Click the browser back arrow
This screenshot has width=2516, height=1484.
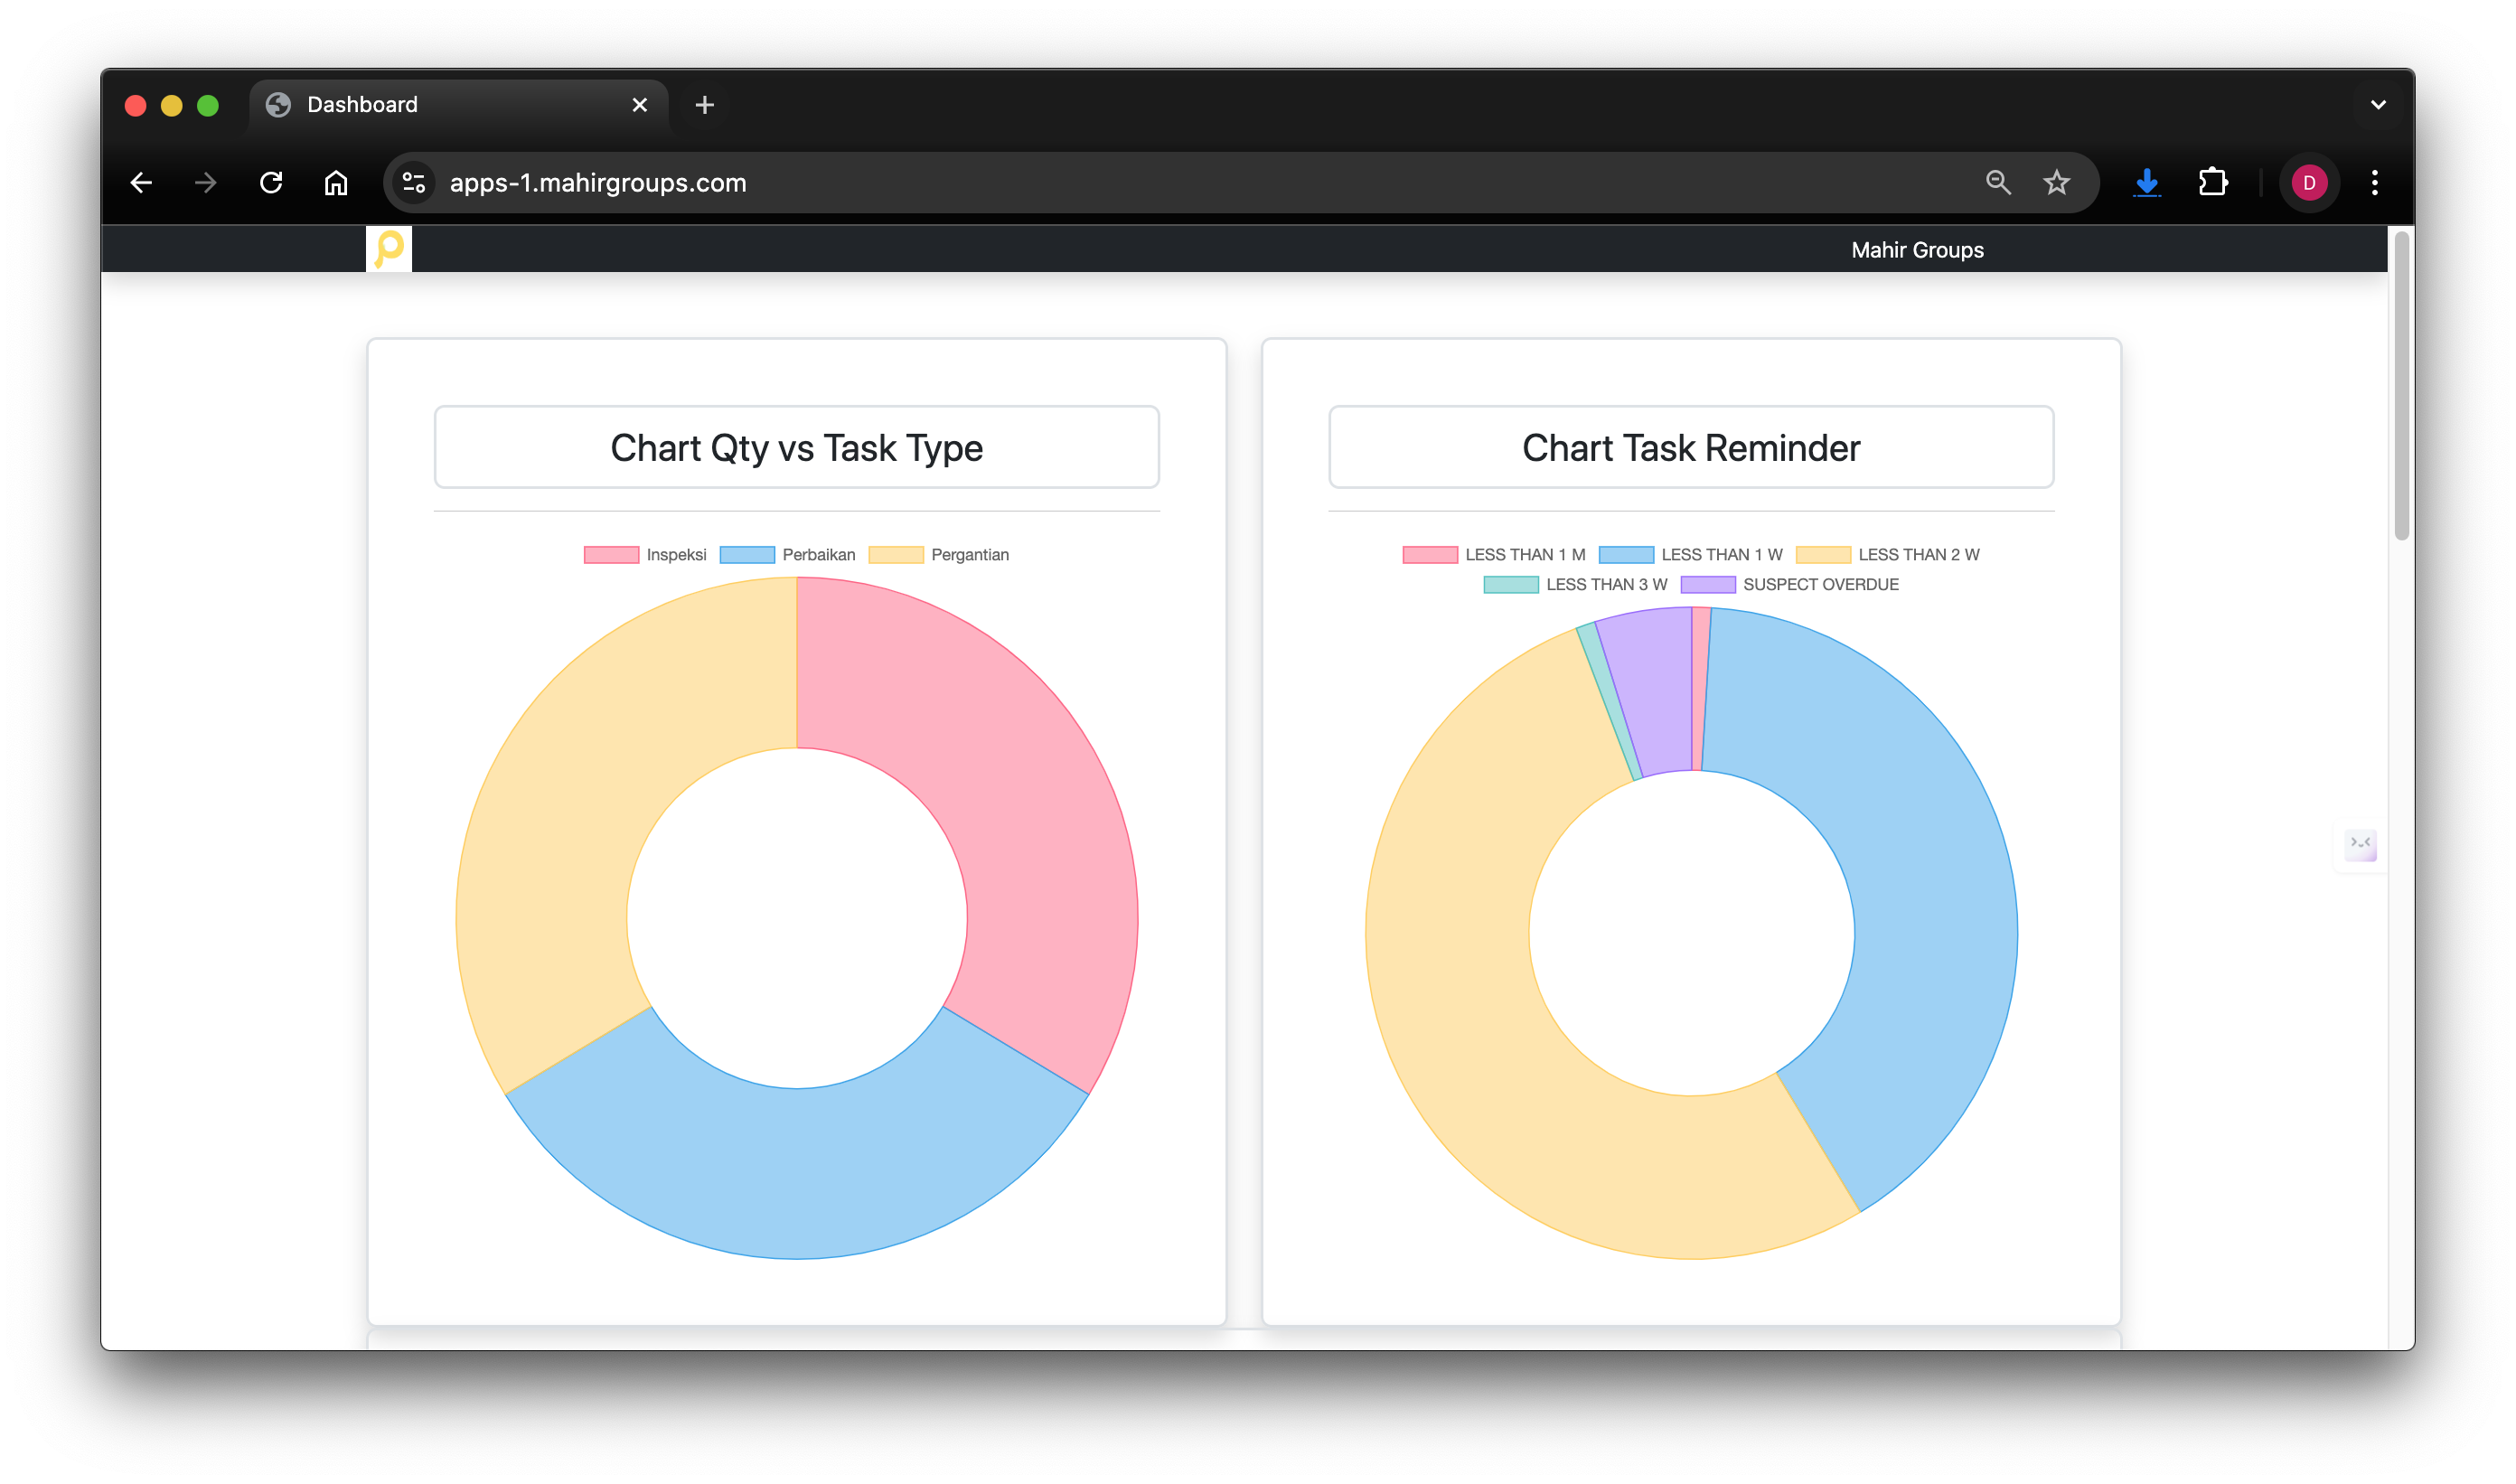[141, 183]
